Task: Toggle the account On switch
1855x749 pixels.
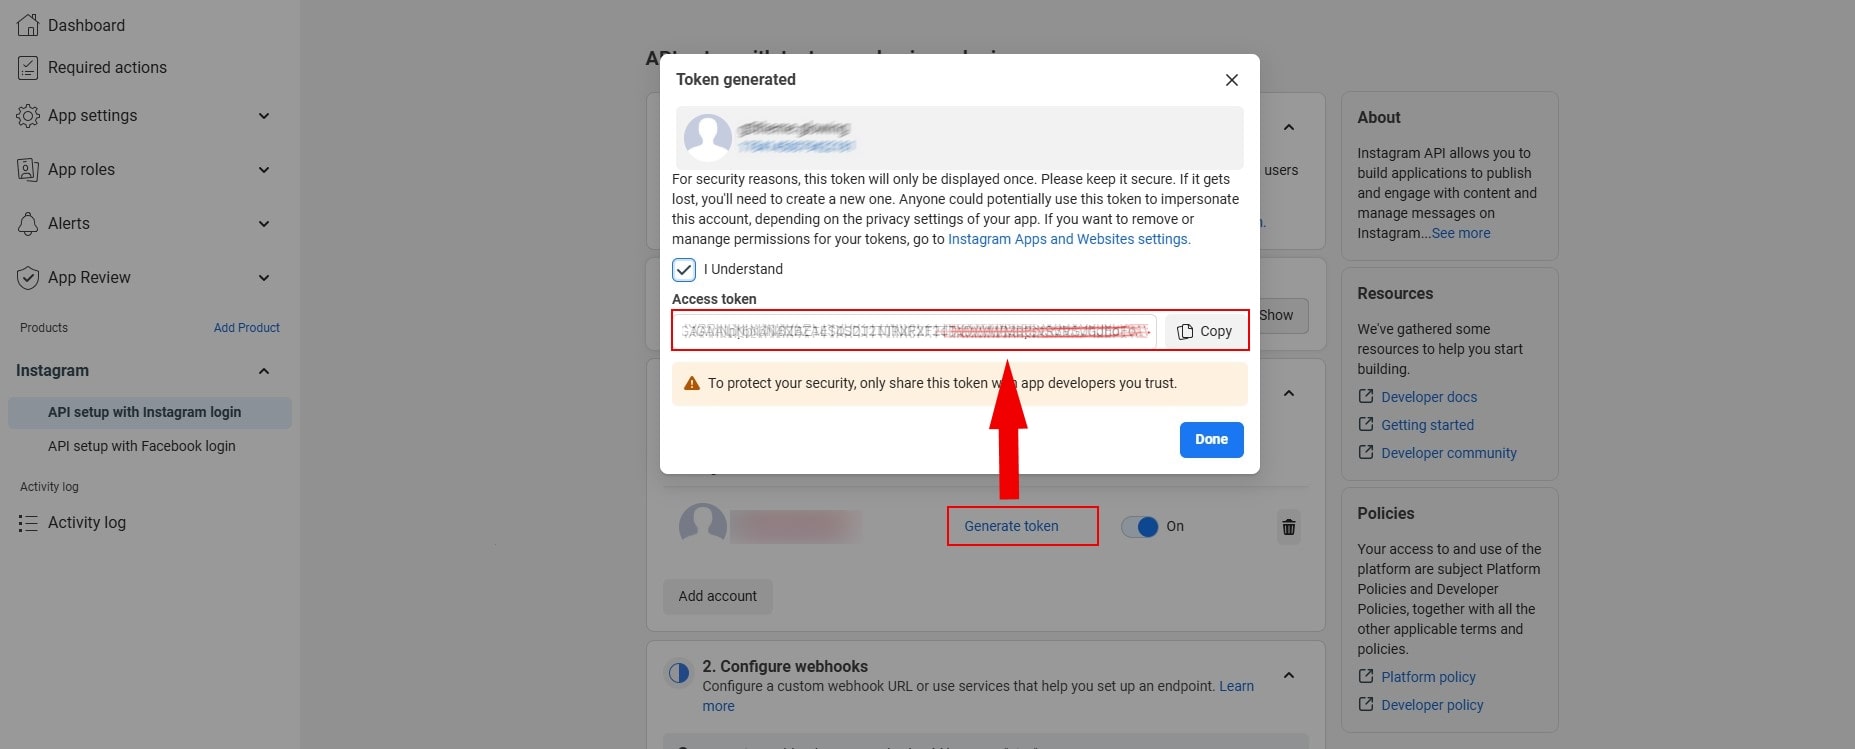Action: pos(1140,526)
